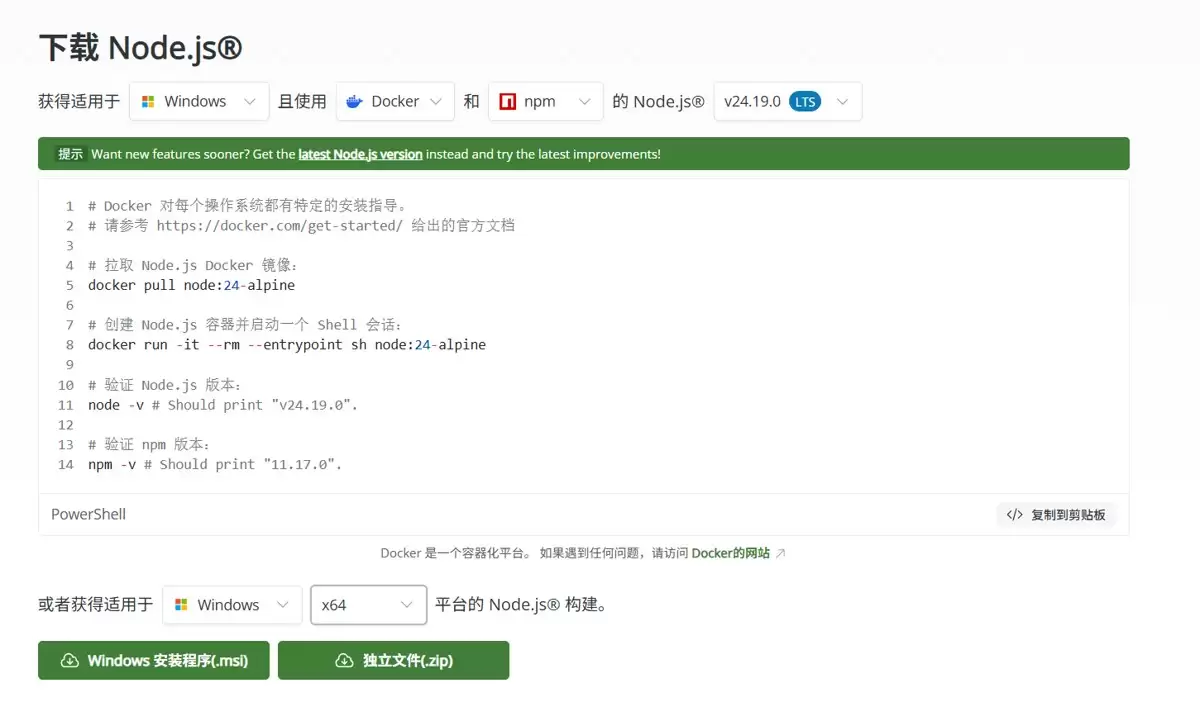The height and width of the screenshot is (702, 1200).
Task: Open the latest Node.js version link
Action: 360,154
